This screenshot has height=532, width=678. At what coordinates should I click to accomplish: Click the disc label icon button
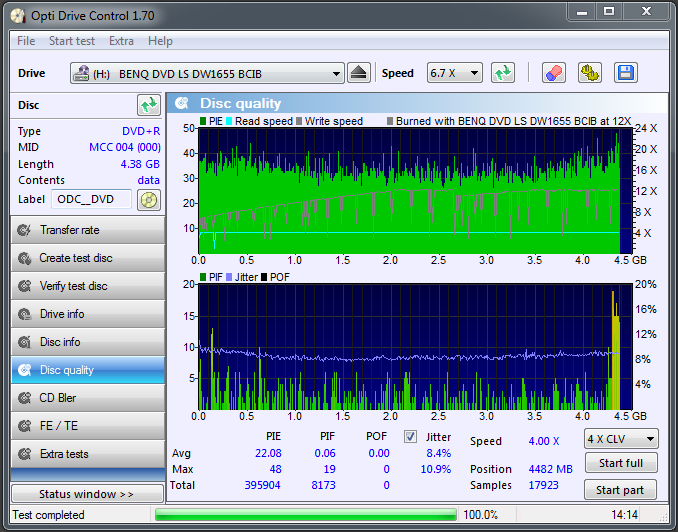tap(149, 200)
